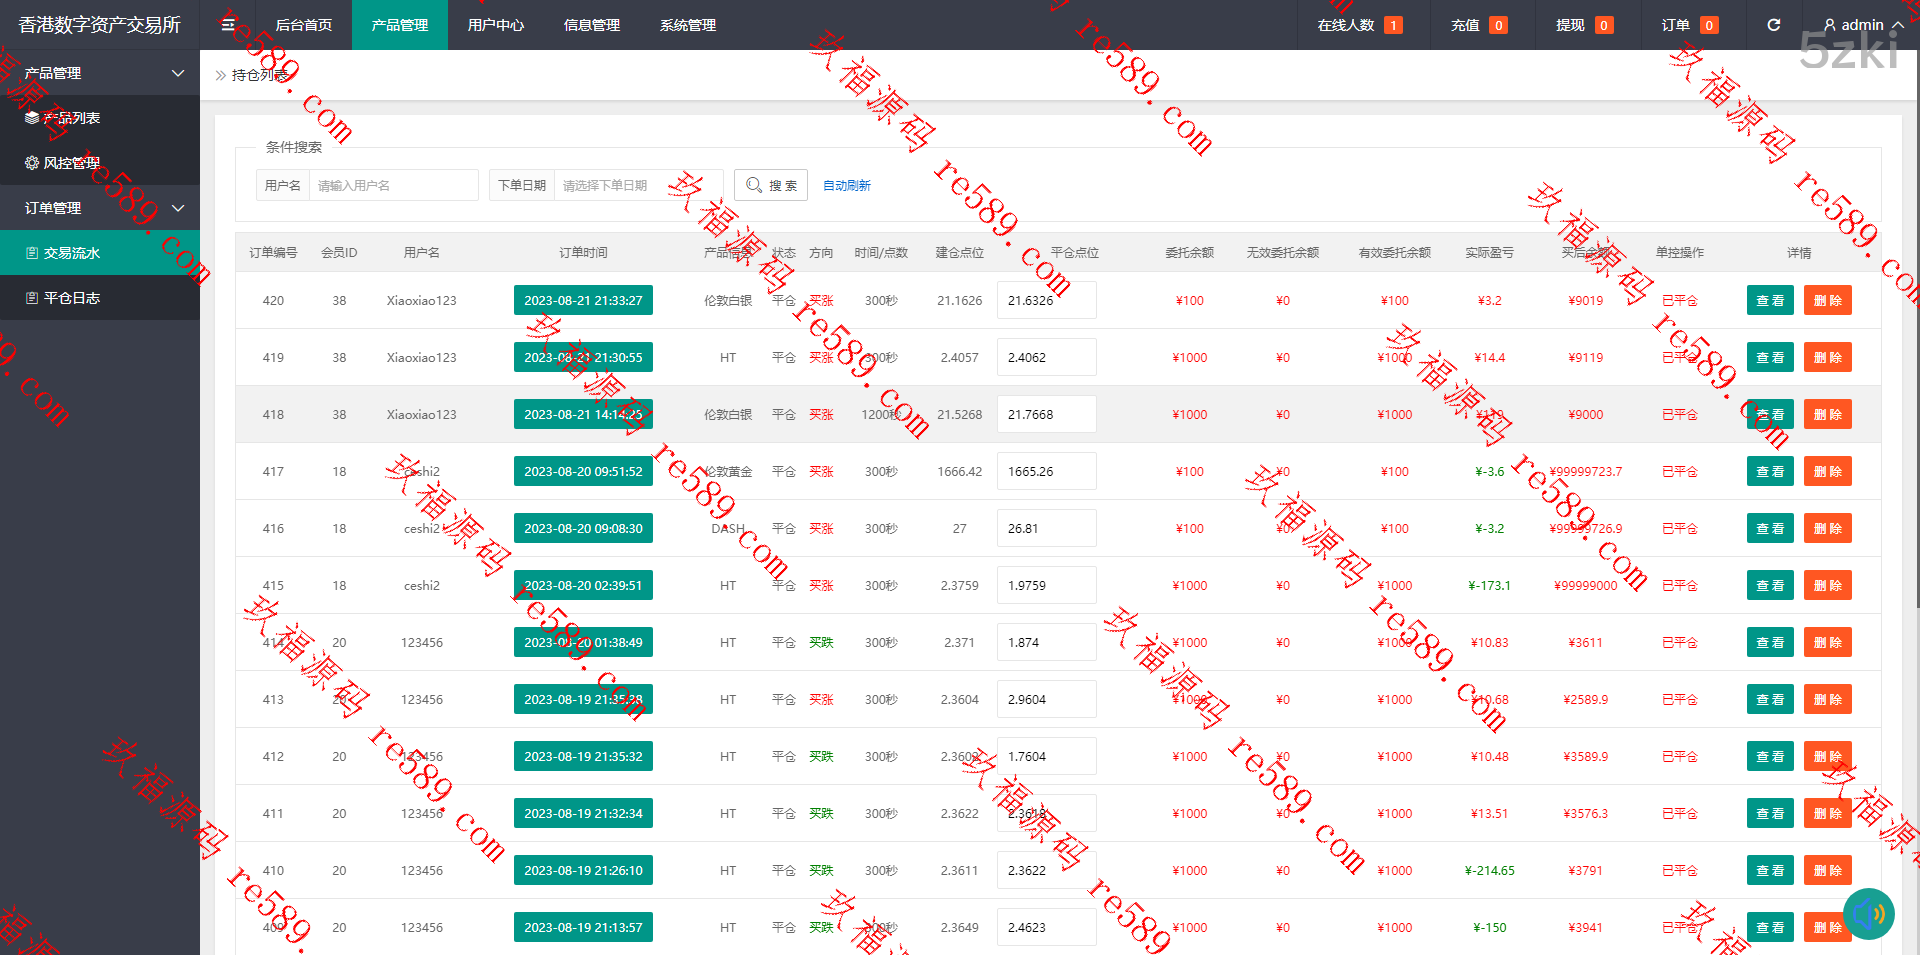Click the 自动刷新 link
The height and width of the screenshot is (955, 1920).
(846, 186)
